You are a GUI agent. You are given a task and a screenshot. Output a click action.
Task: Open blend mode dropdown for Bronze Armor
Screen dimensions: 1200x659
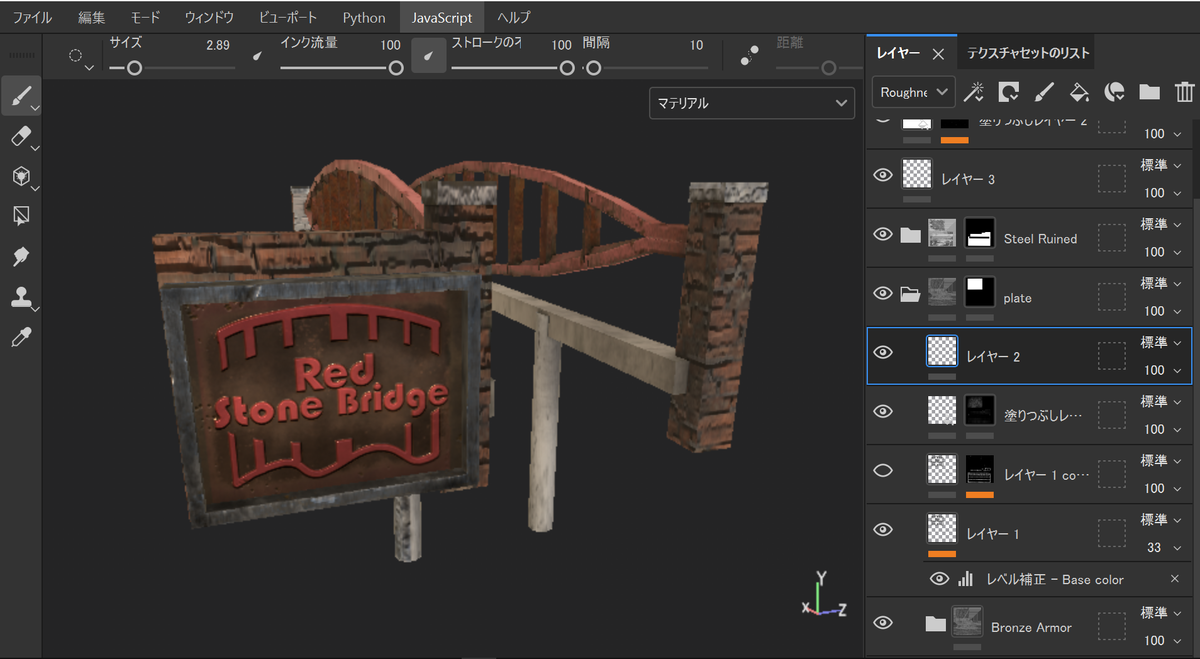[1162, 612]
